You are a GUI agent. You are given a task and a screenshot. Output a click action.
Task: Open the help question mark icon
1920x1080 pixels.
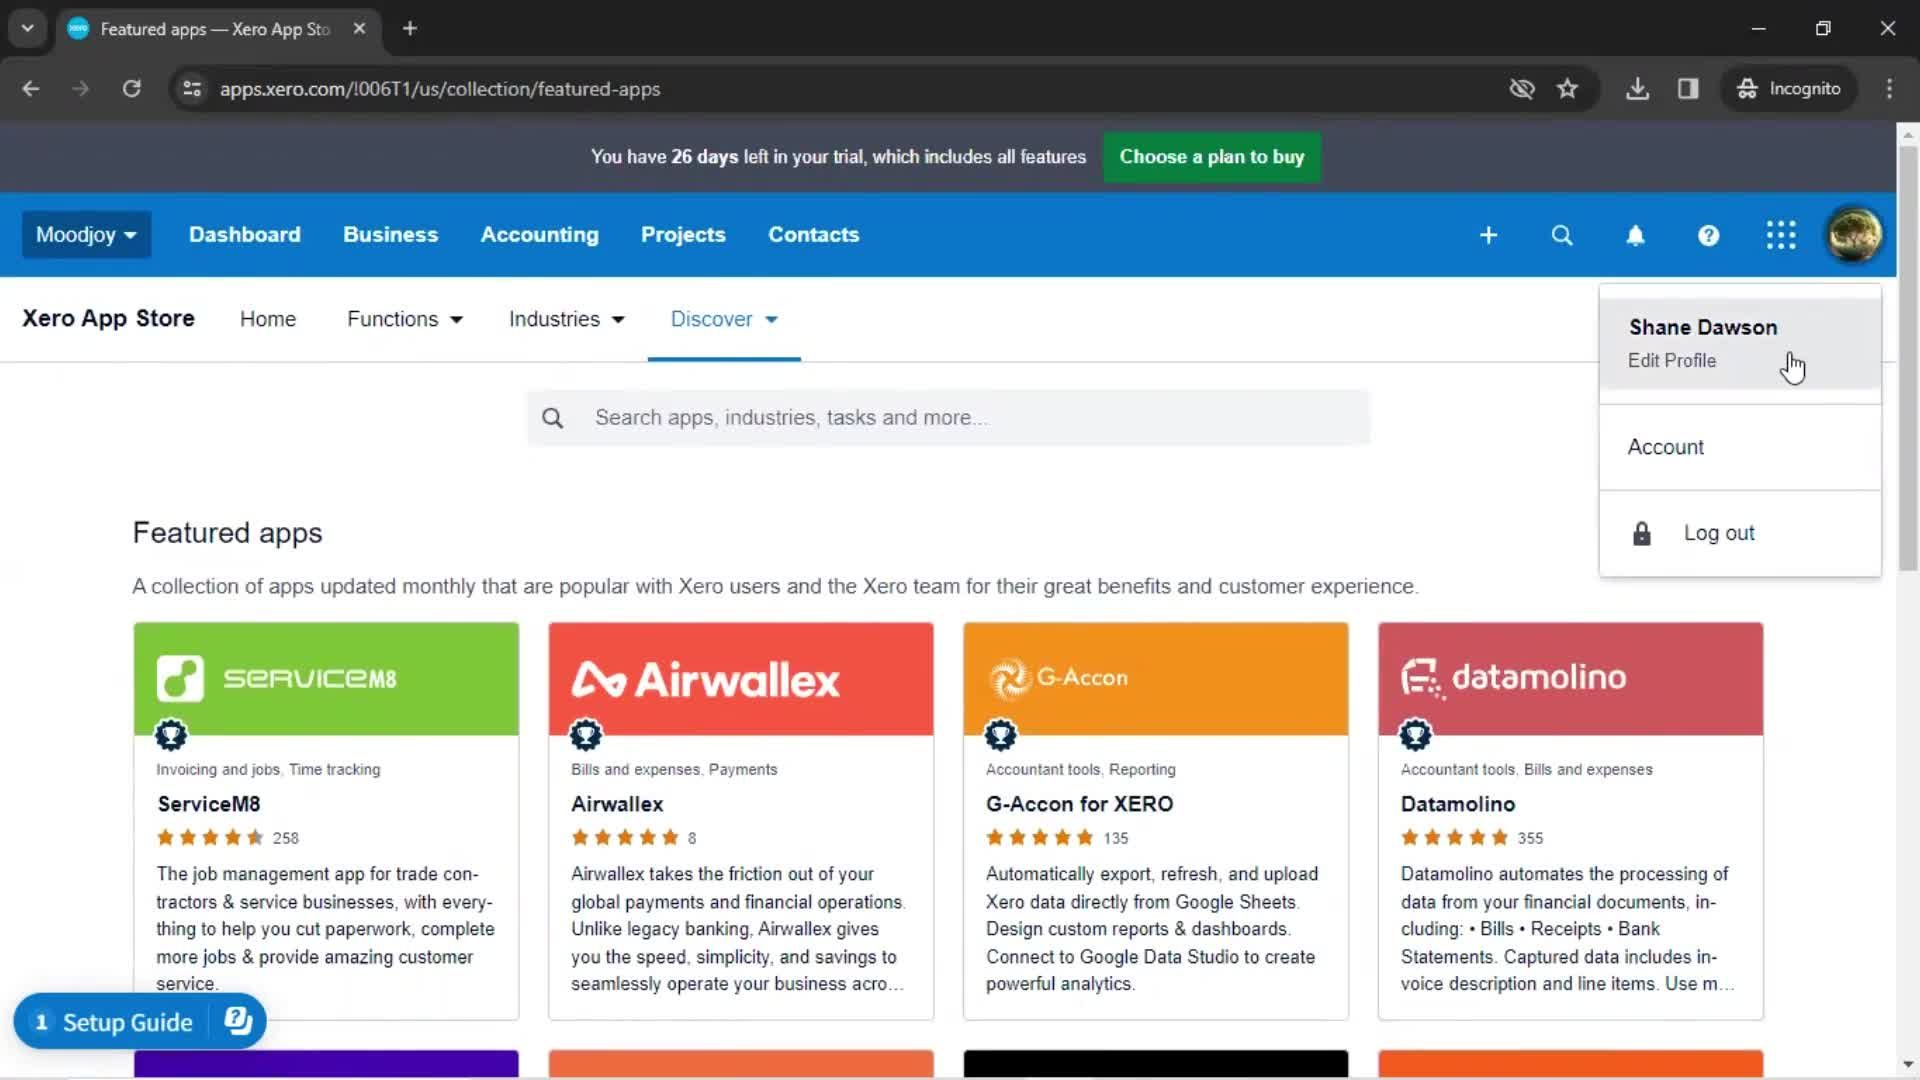tap(1708, 235)
